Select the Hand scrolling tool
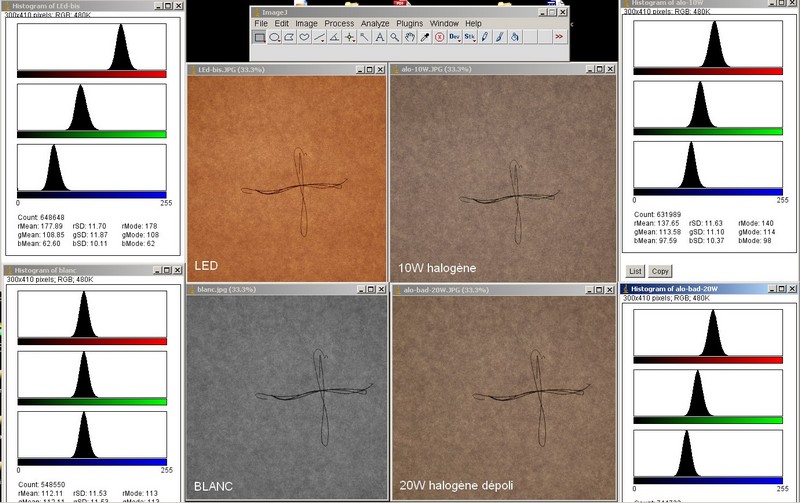The width and height of the screenshot is (800, 503). tap(410, 37)
